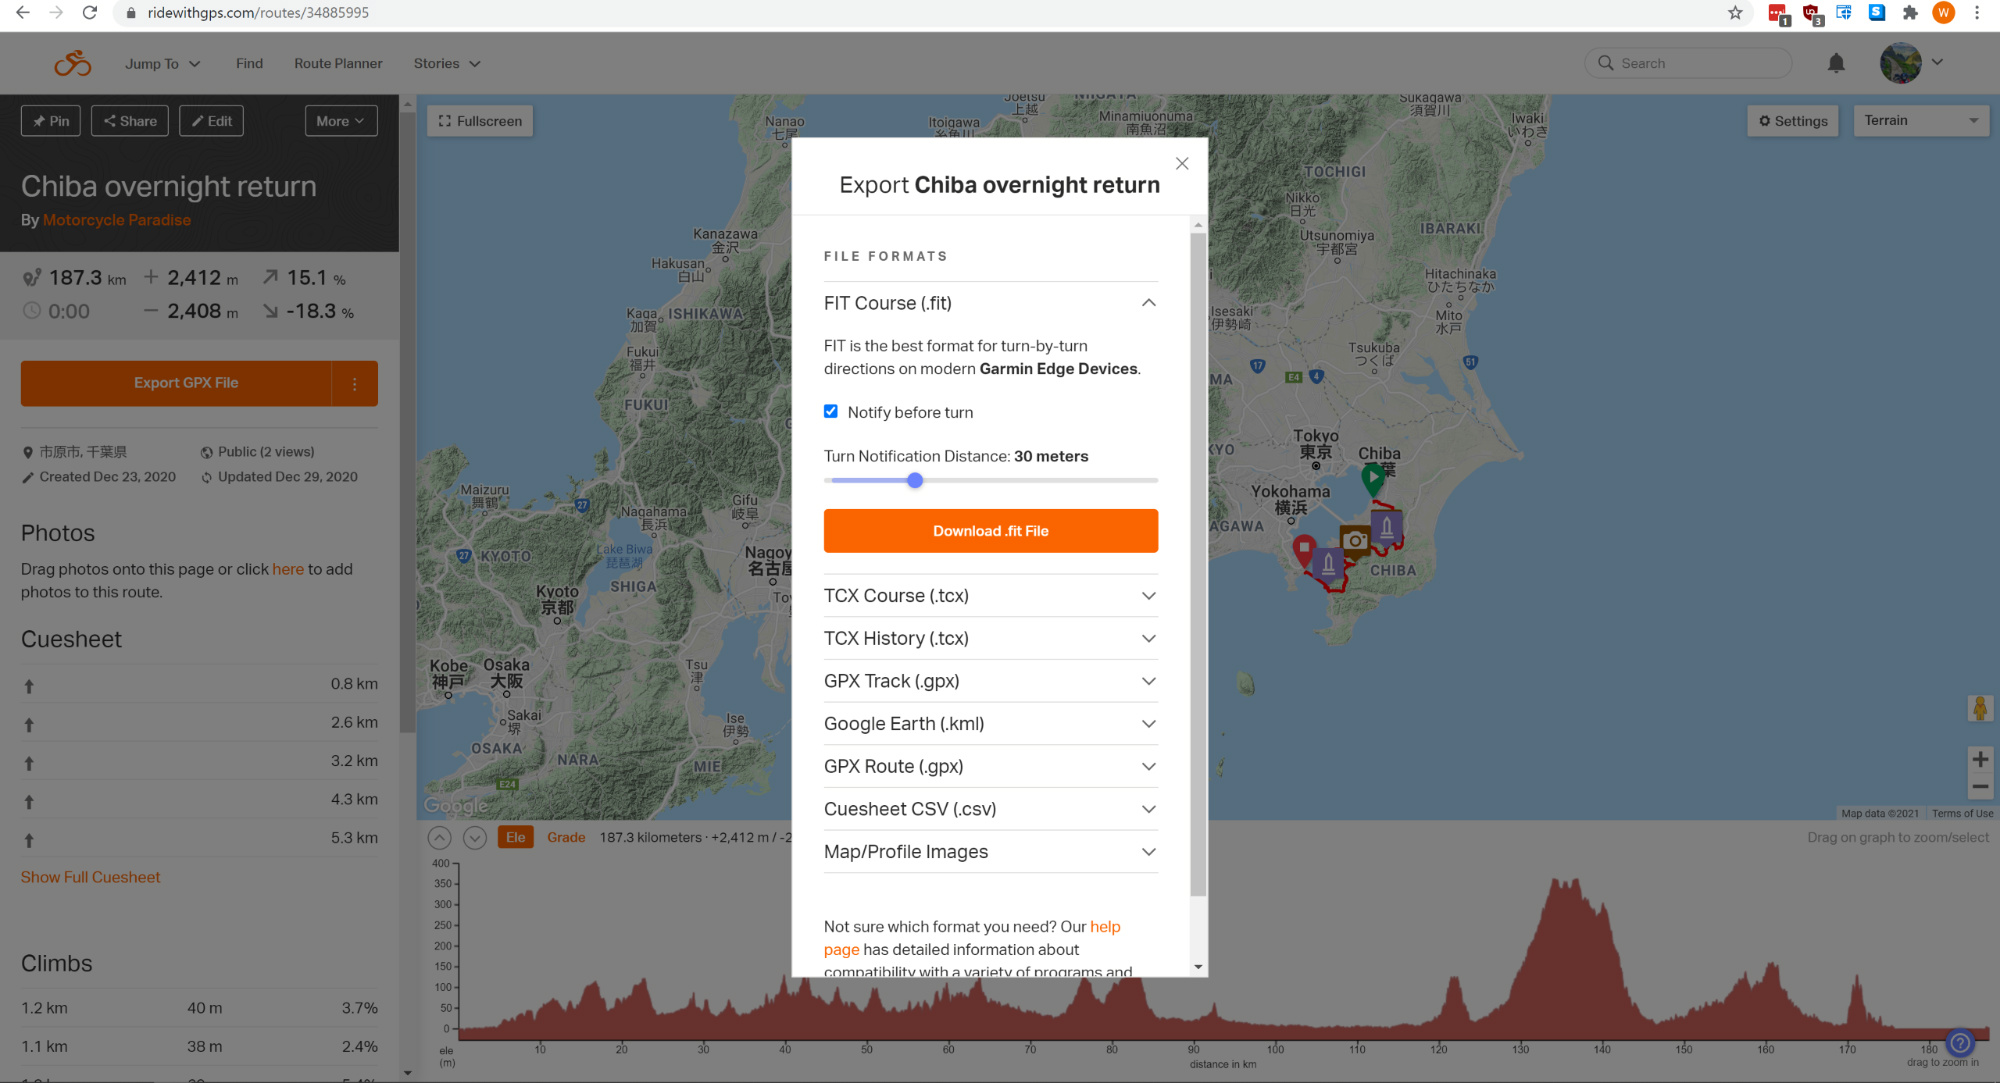This screenshot has height=1083, width=2000.
Task: Zoom out the map with the minus button
Action: [x=1980, y=786]
